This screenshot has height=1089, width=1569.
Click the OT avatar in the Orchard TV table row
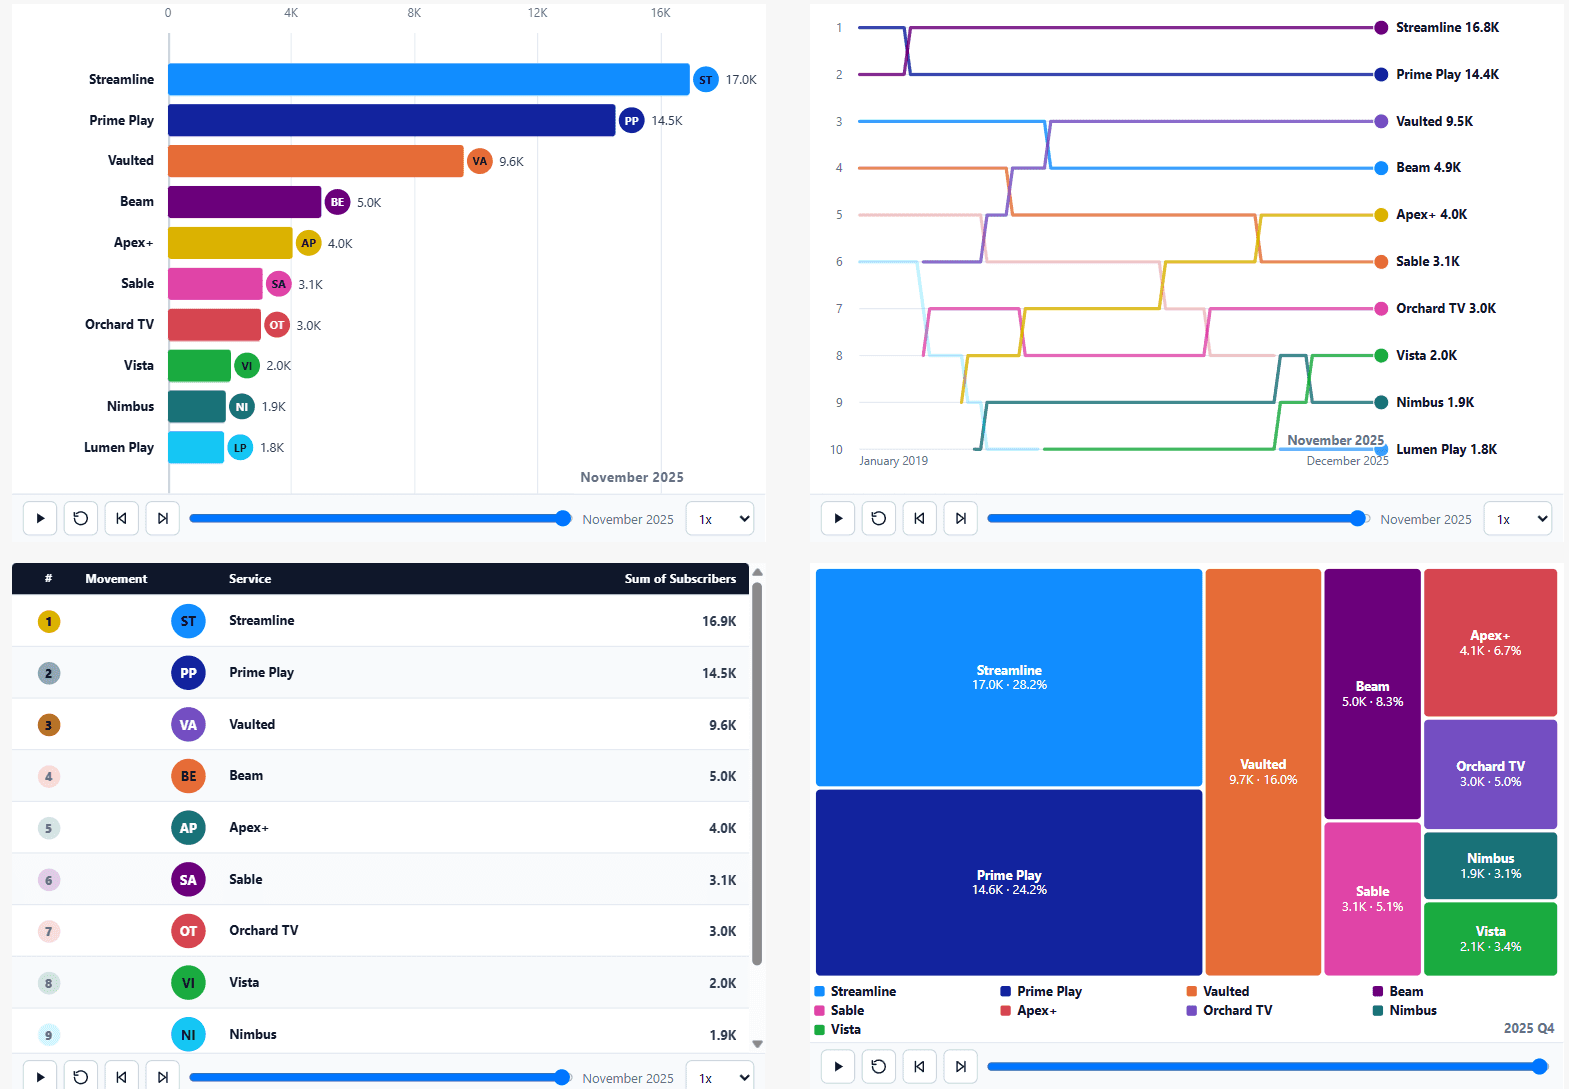pos(188,931)
